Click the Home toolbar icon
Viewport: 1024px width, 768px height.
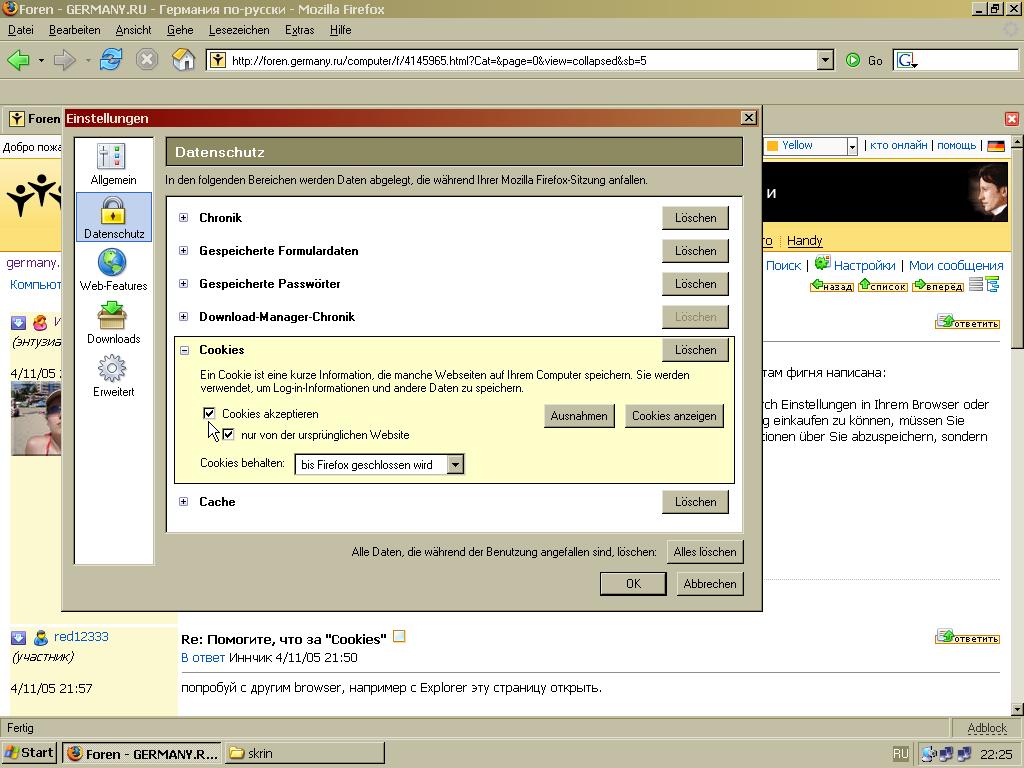tap(183, 60)
